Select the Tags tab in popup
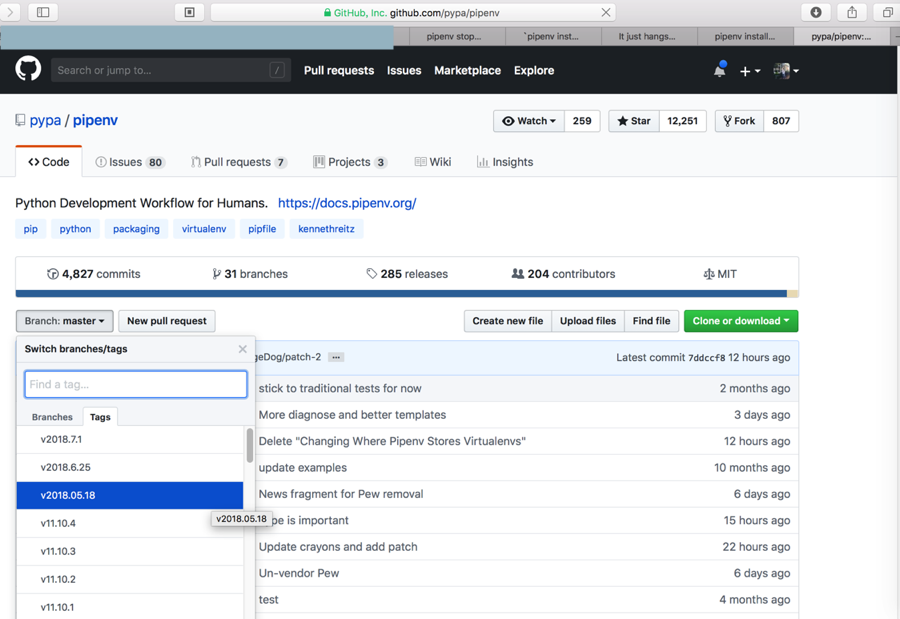Viewport: 900px width, 619px height. tap(100, 417)
